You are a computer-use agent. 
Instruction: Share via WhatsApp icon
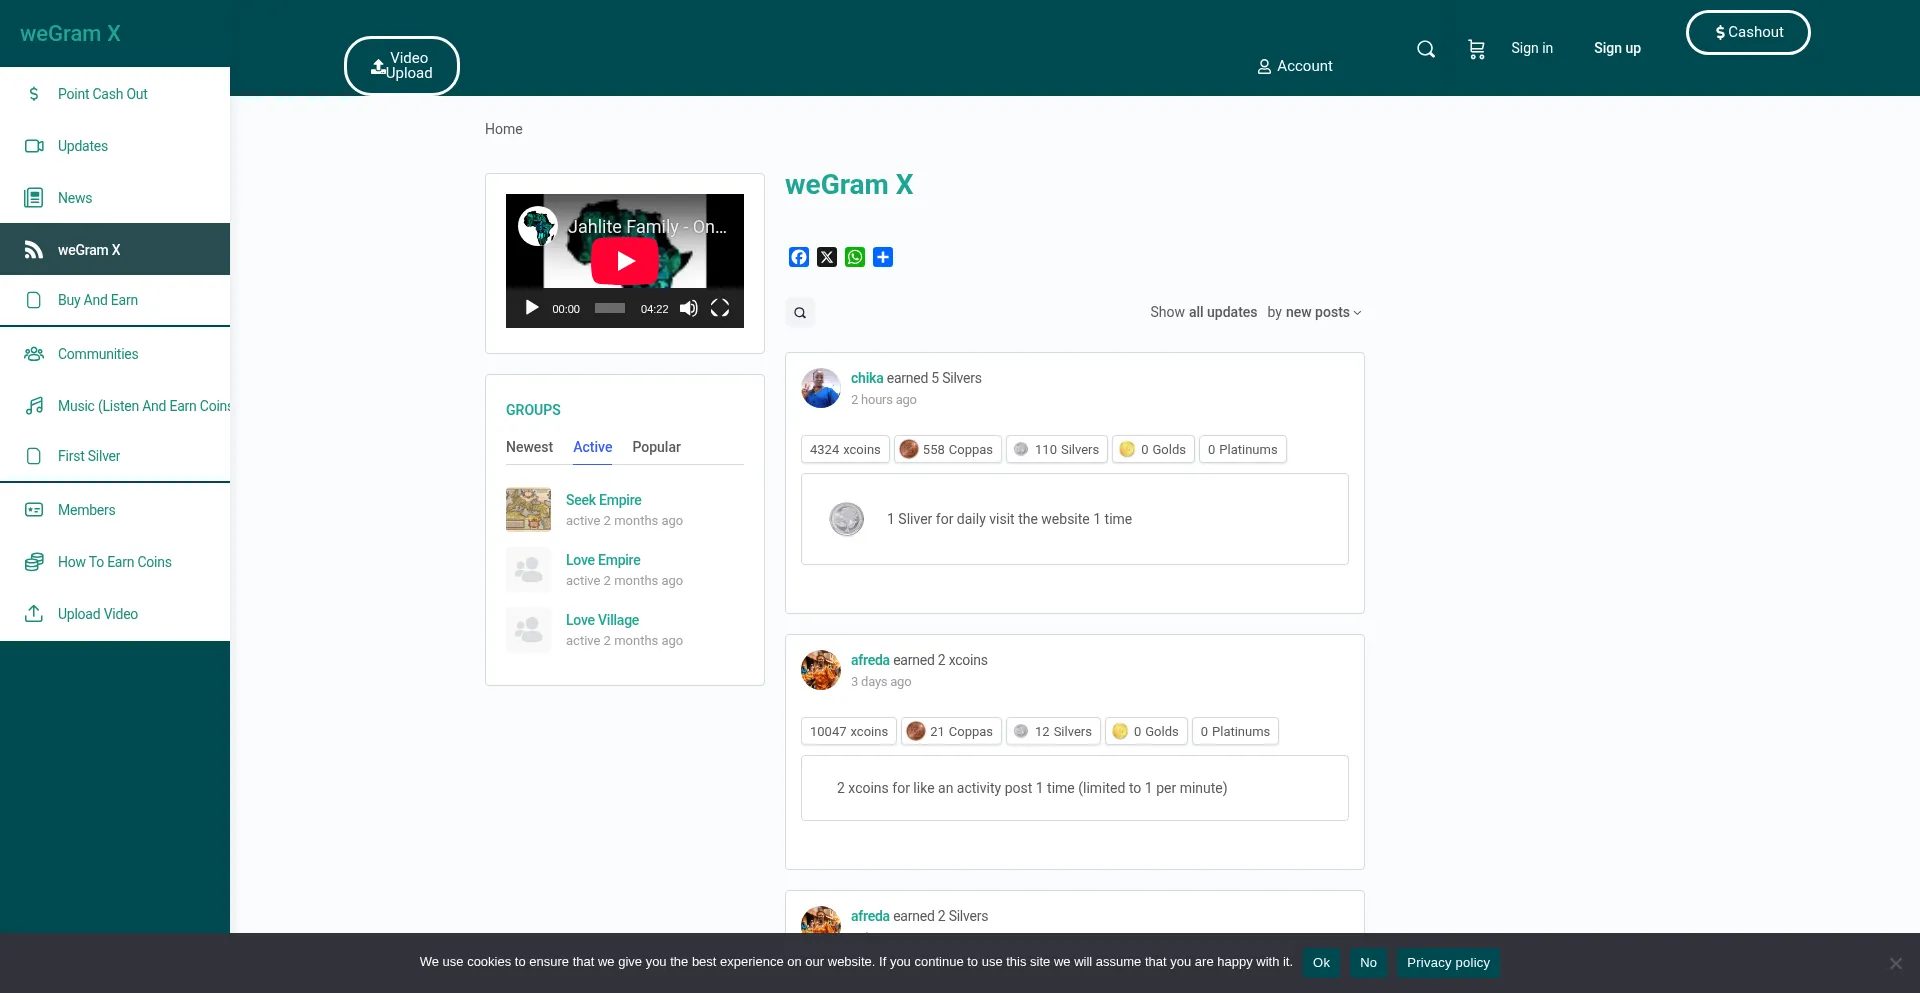point(855,257)
